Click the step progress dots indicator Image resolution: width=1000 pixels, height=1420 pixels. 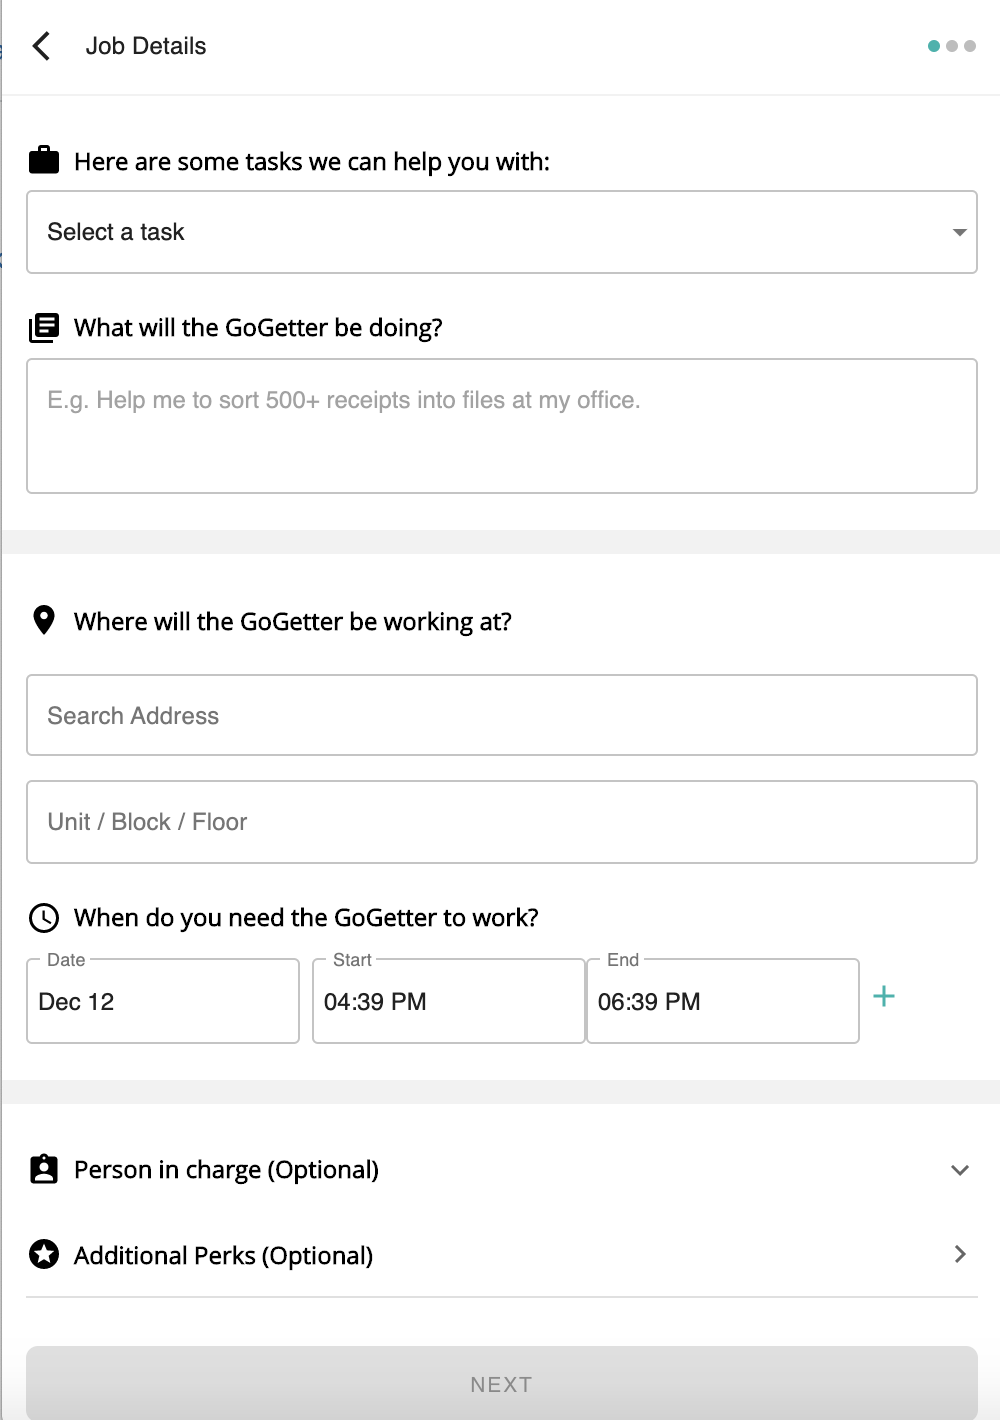click(x=951, y=46)
